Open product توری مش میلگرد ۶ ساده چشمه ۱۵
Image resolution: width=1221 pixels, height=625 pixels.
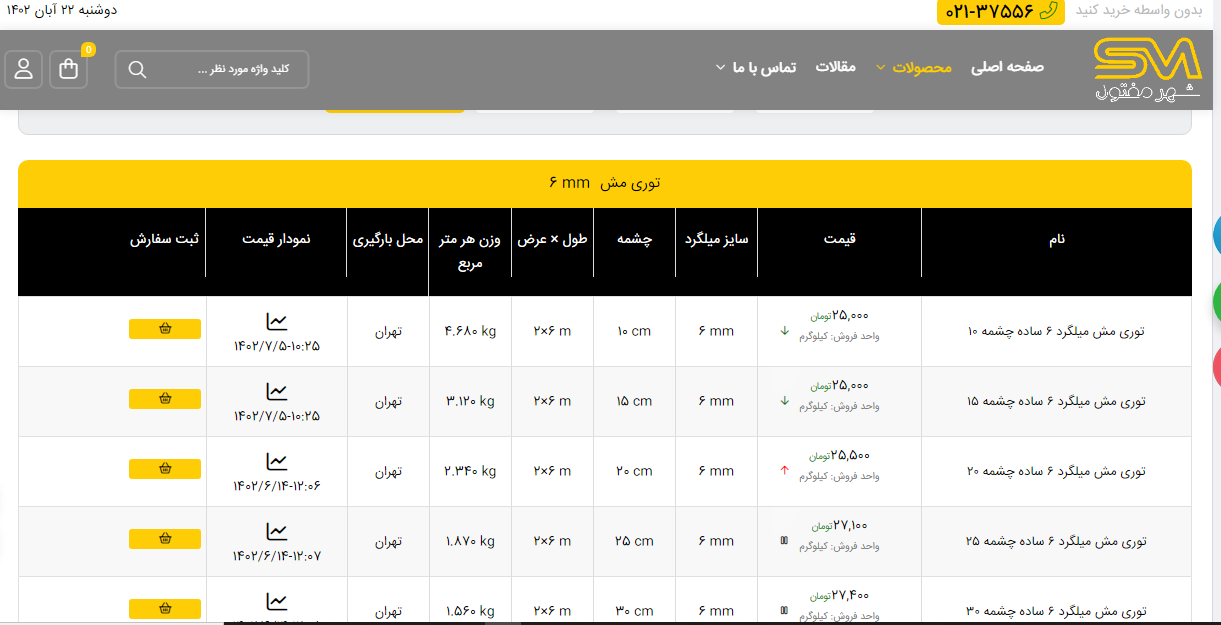point(1057,401)
